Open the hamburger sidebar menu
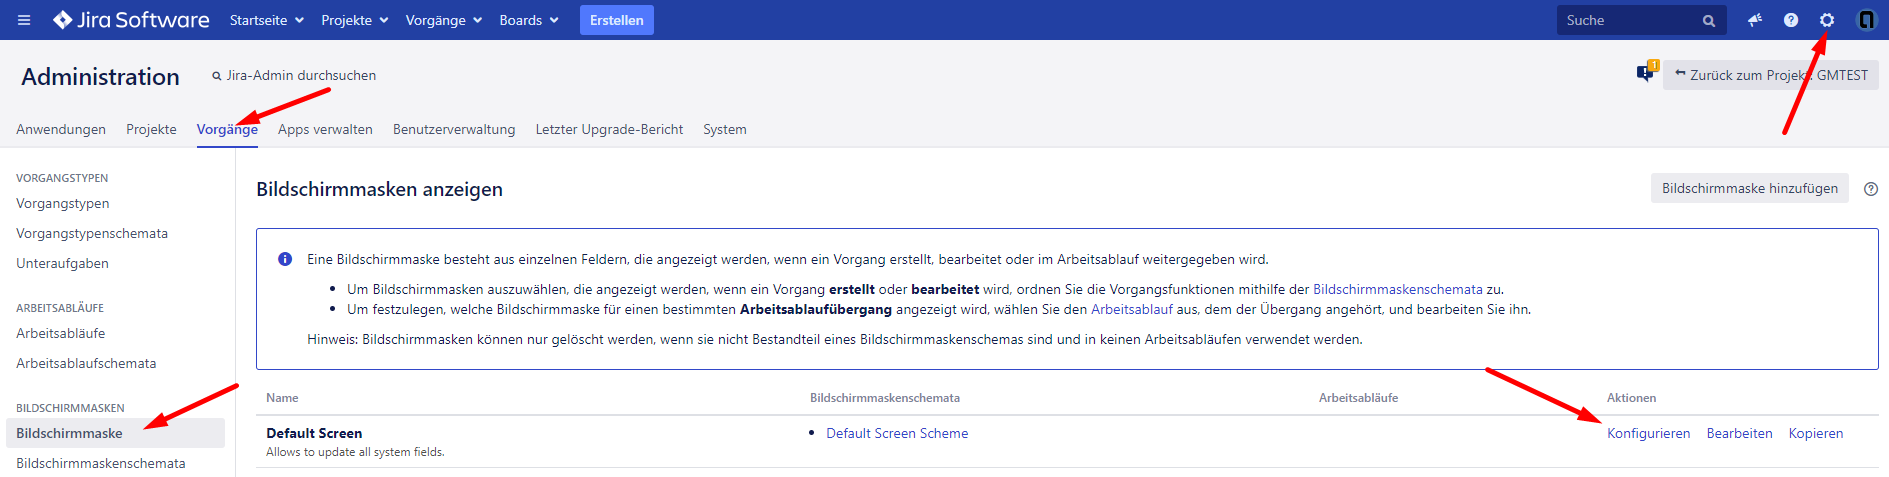Screen dimensions: 1889x477 (x=24, y=20)
